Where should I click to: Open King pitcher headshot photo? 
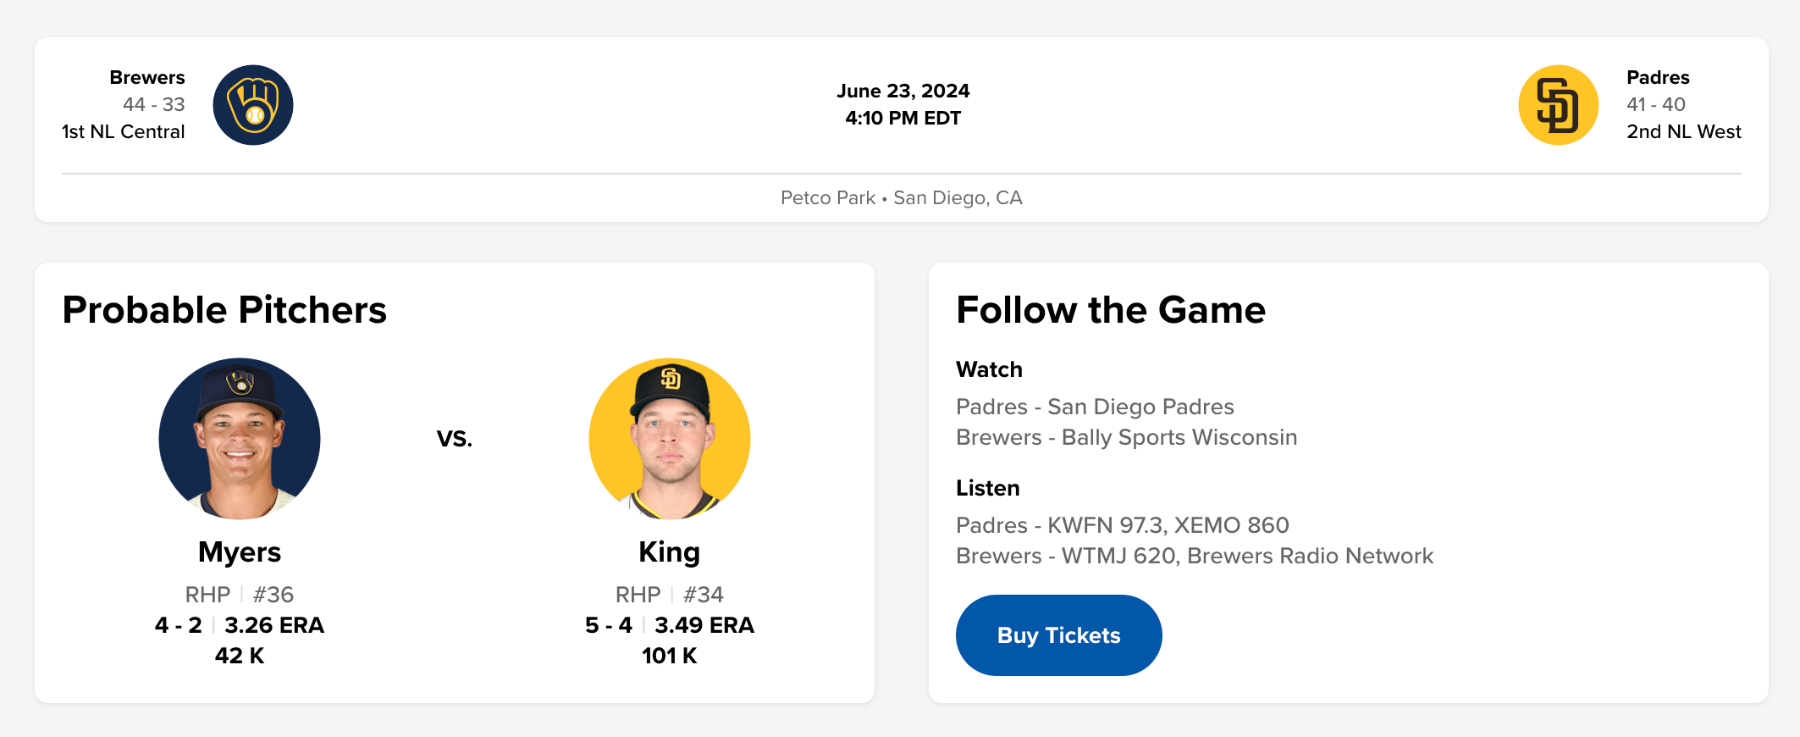670,438
